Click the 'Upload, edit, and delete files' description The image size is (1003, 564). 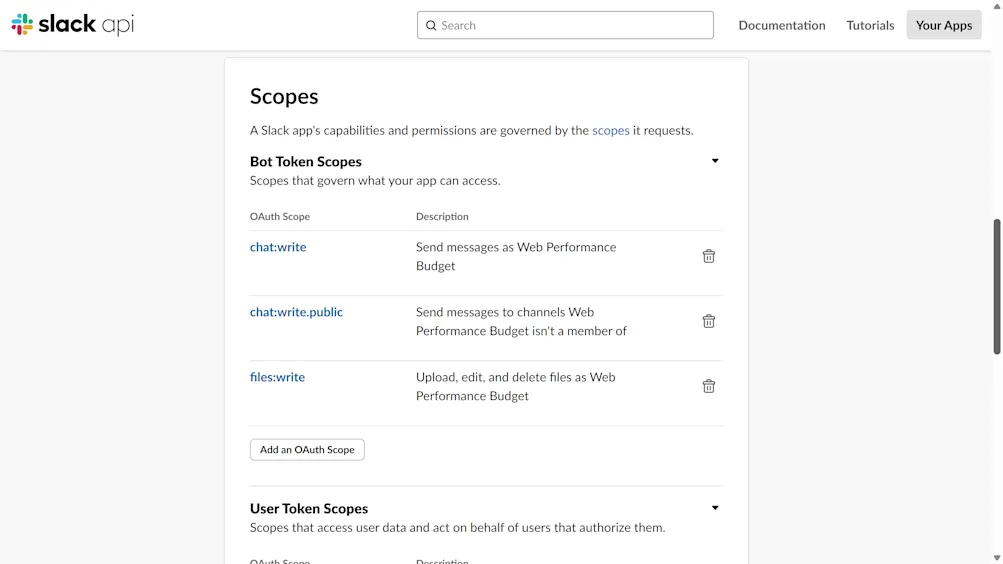tap(516, 386)
